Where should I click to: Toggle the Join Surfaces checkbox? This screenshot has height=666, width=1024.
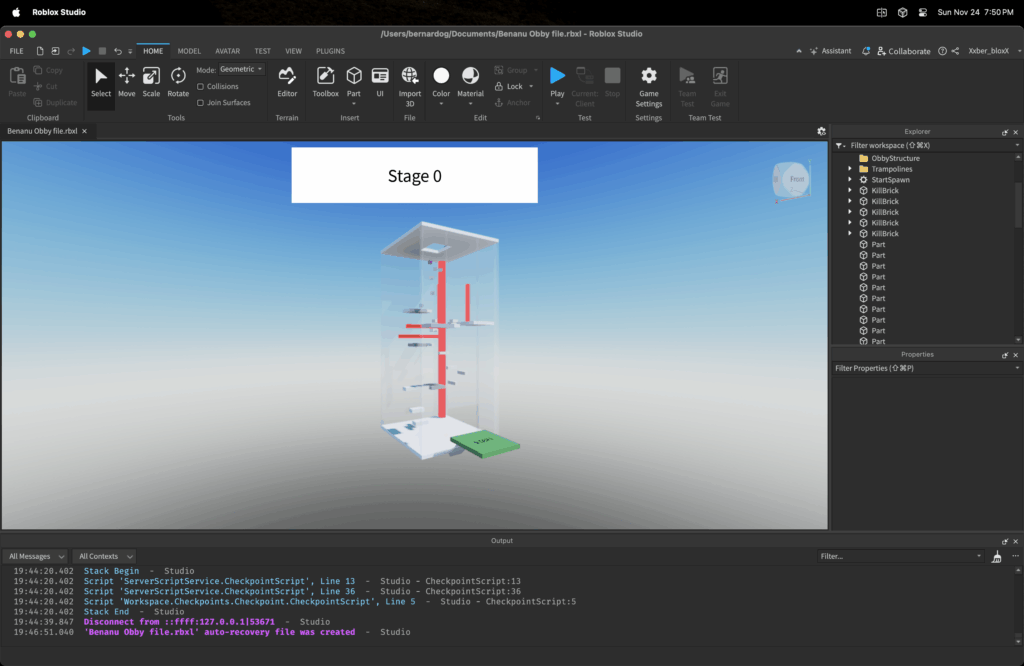click(x=201, y=103)
